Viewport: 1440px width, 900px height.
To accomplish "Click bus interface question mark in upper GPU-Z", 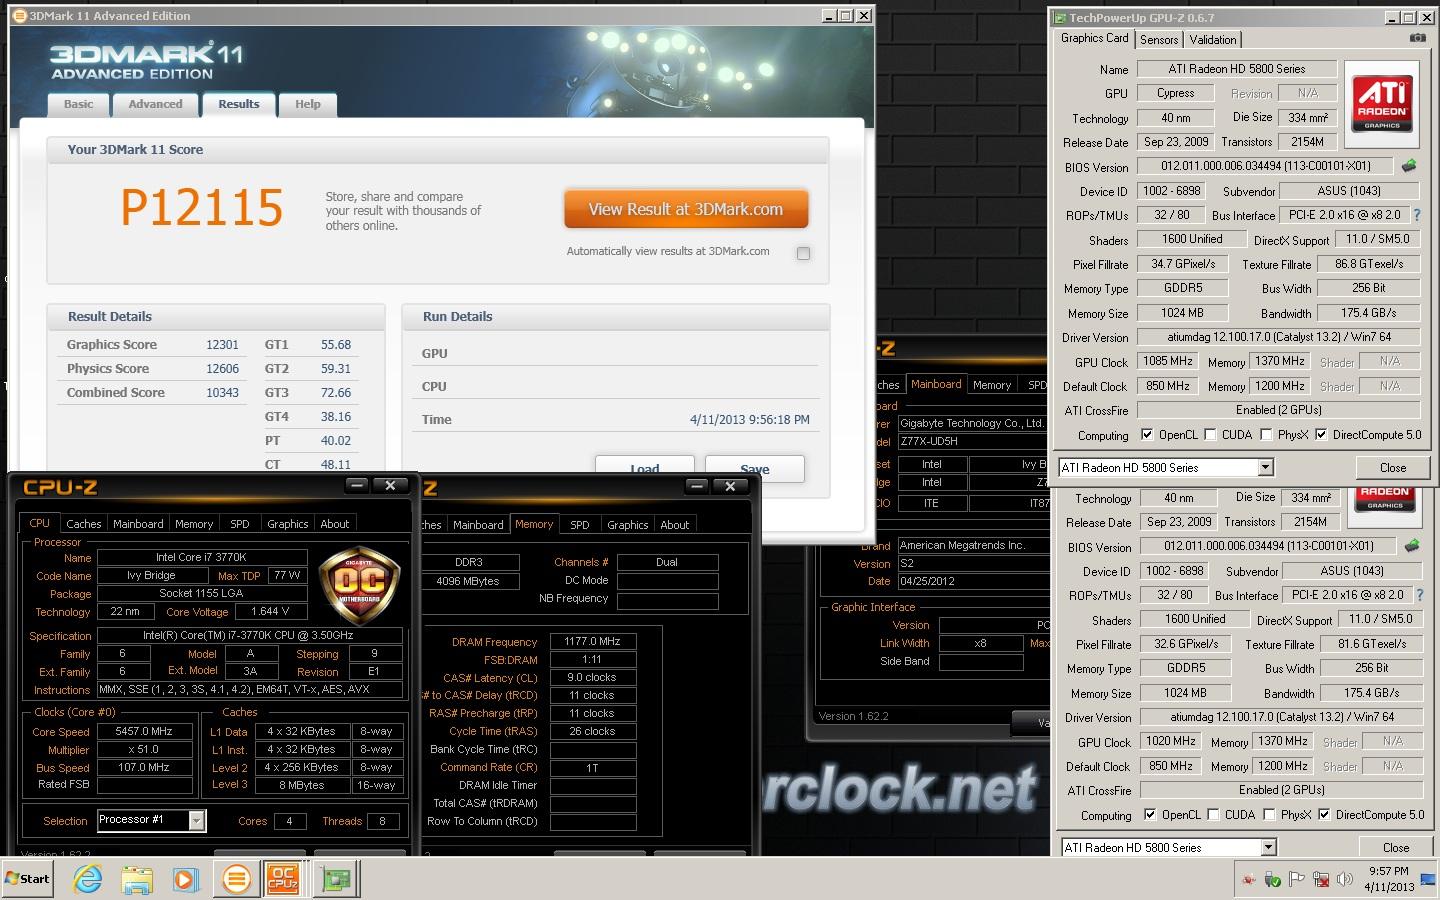I will point(1416,215).
